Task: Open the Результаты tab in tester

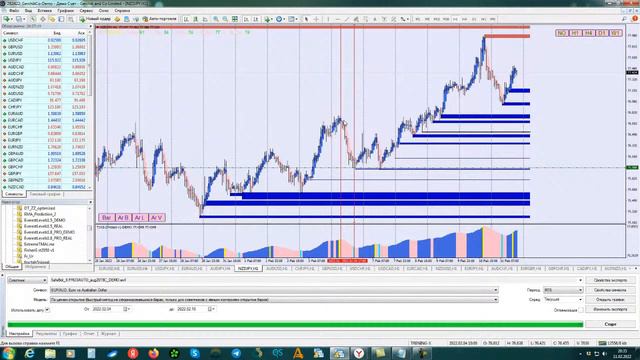Action: [x=46, y=333]
